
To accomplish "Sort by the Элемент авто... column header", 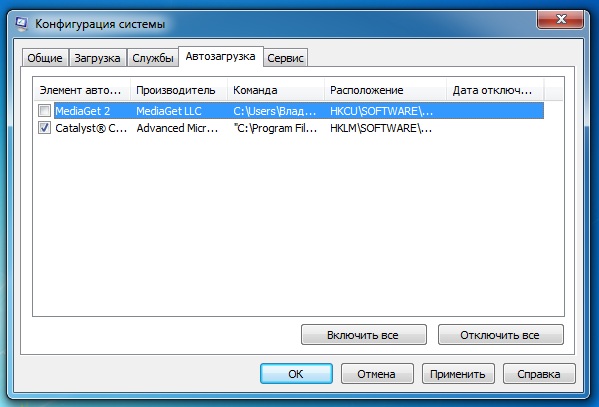I will [82, 90].
